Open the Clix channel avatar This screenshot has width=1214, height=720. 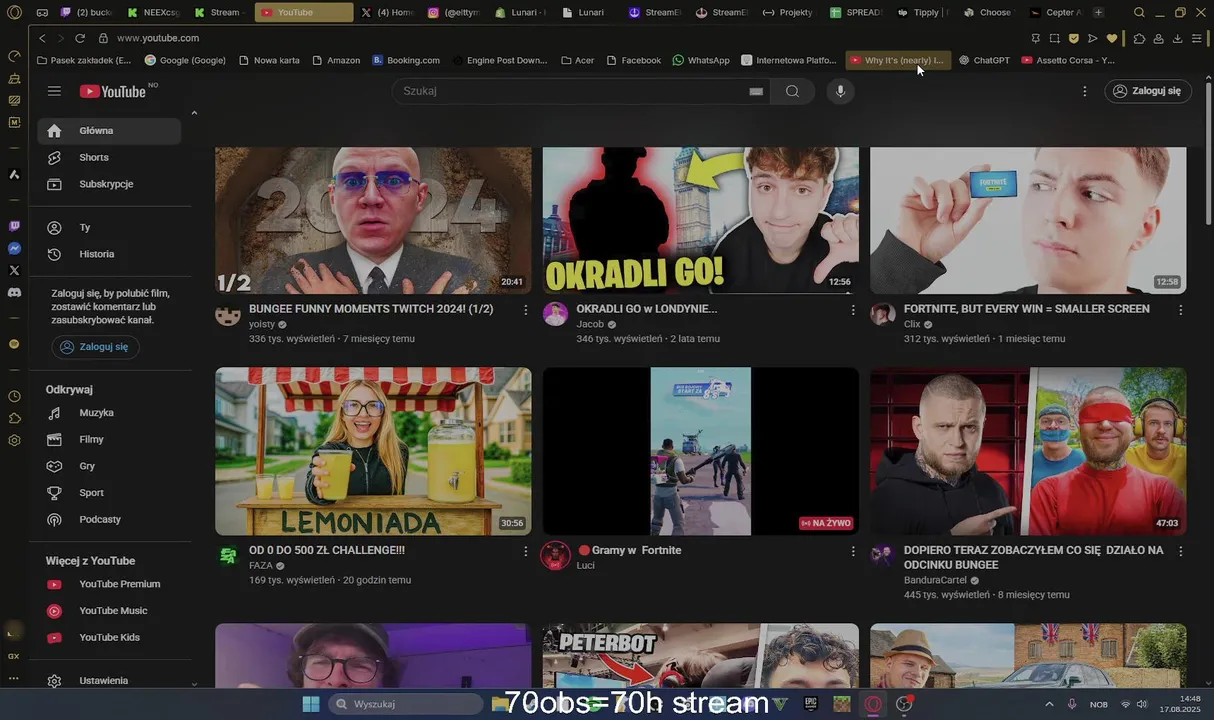click(x=883, y=315)
